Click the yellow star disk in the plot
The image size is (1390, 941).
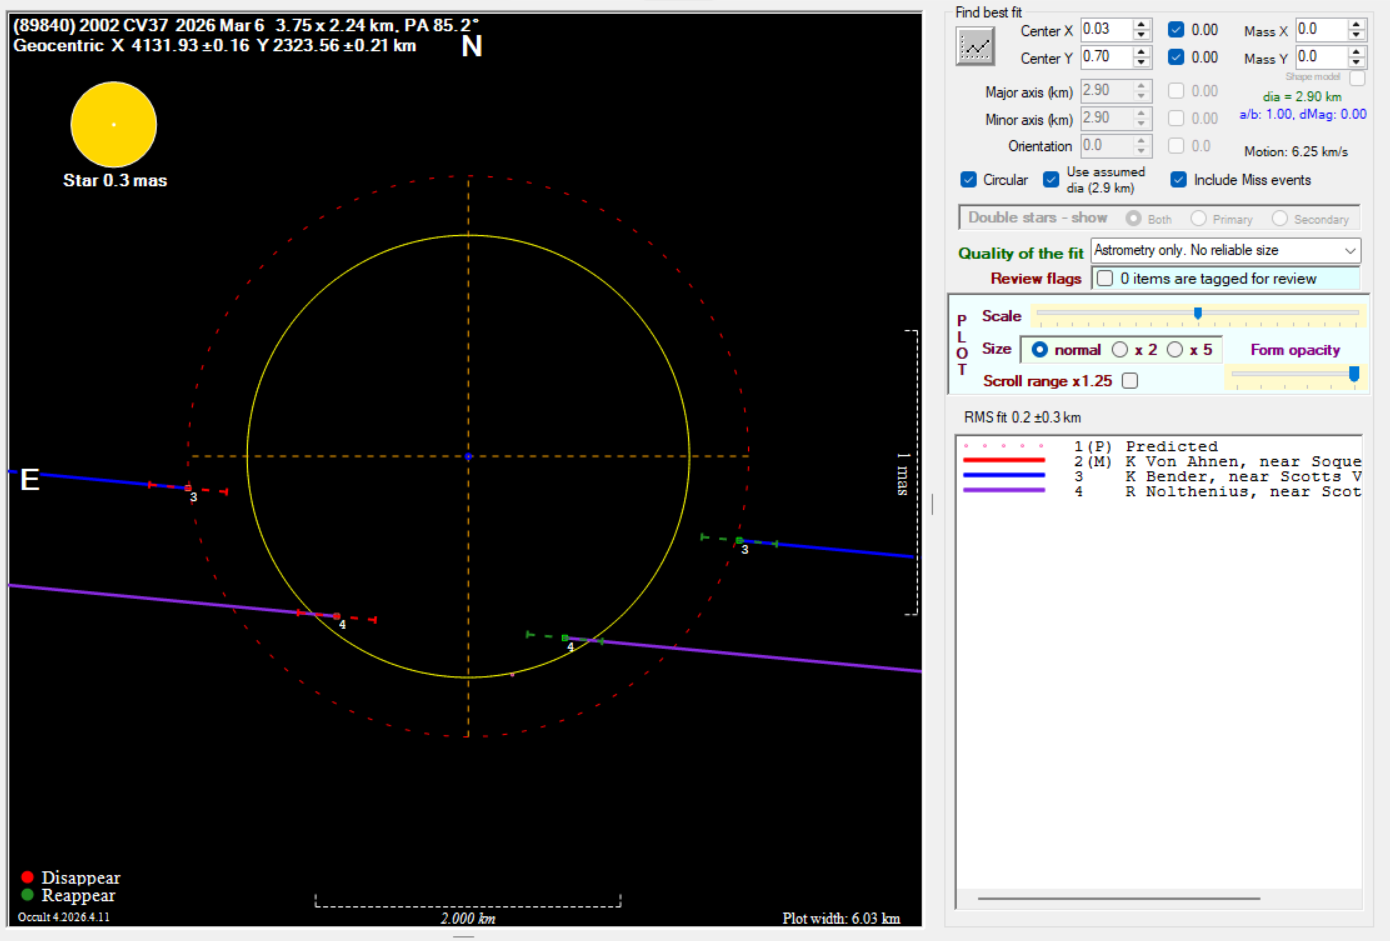point(114,125)
